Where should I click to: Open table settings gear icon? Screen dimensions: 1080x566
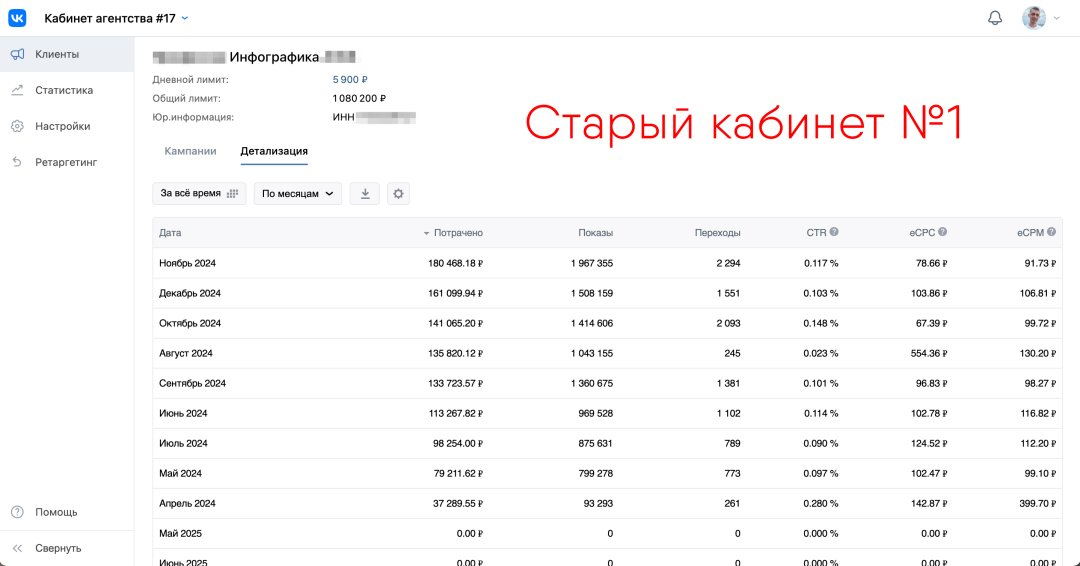click(398, 194)
